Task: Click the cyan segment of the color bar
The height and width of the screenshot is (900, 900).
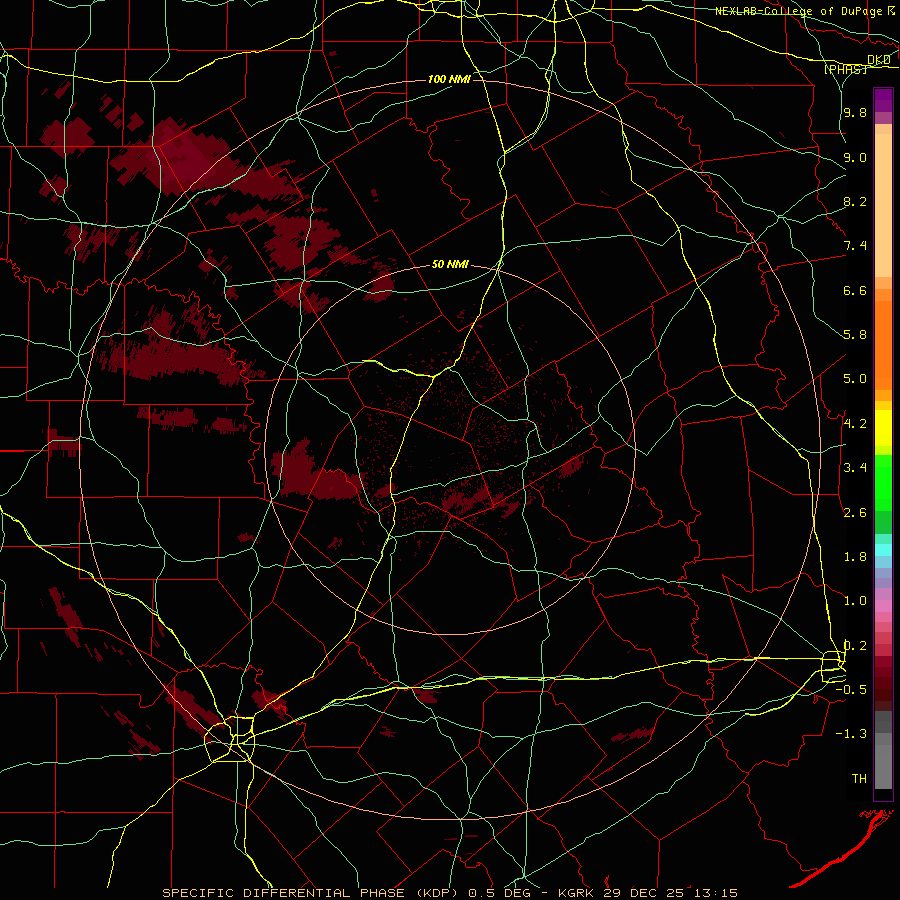Action: click(883, 549)
